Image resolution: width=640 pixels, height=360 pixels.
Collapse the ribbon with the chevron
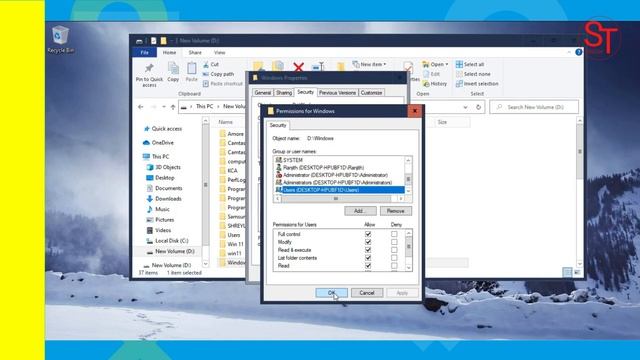(x=569, y=52)
